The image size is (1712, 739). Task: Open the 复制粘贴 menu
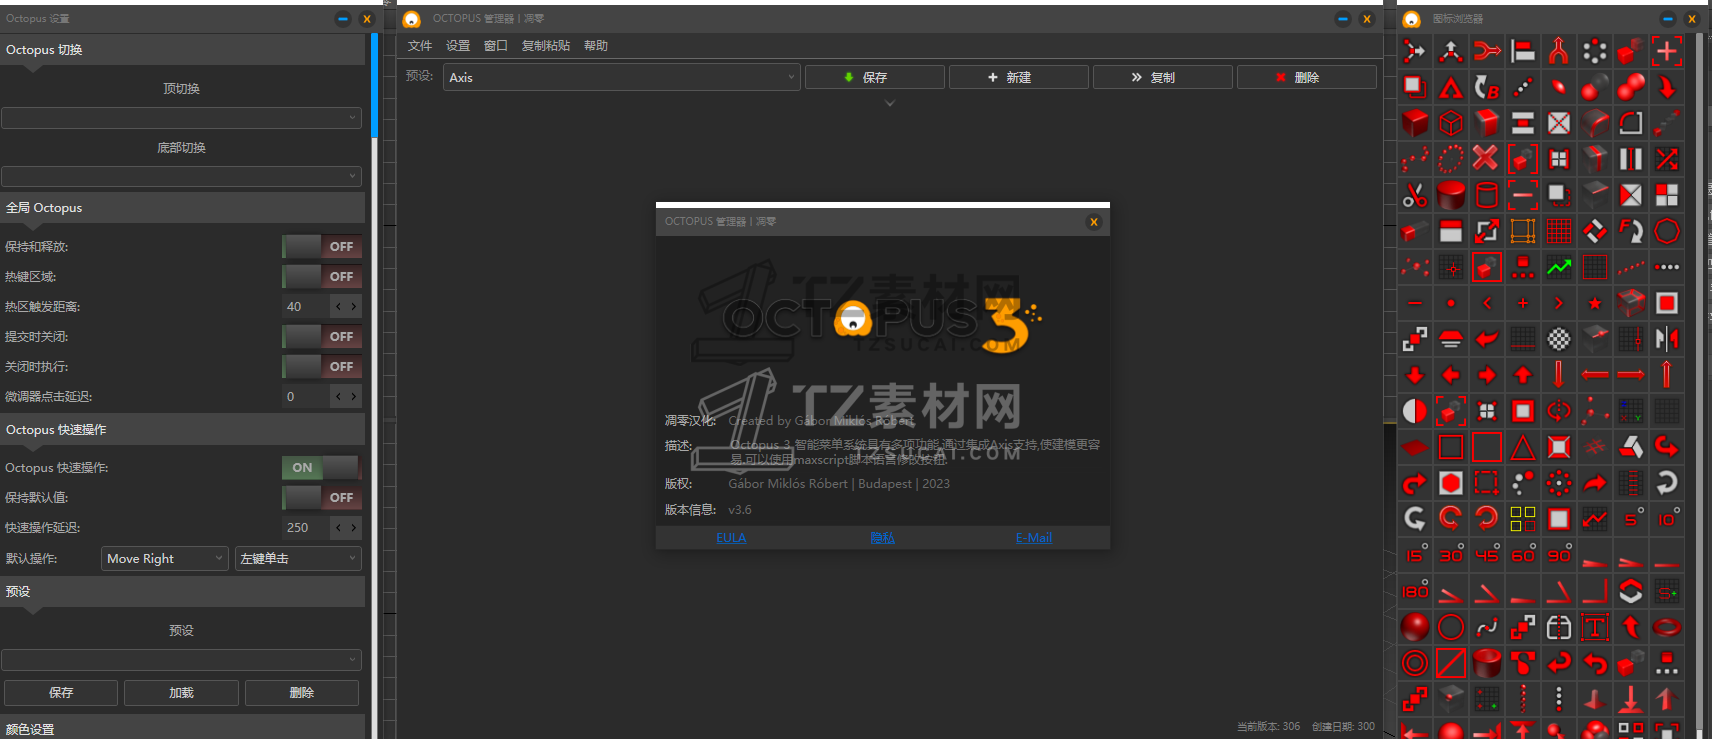pyautogui.click(x=546, y=46)
